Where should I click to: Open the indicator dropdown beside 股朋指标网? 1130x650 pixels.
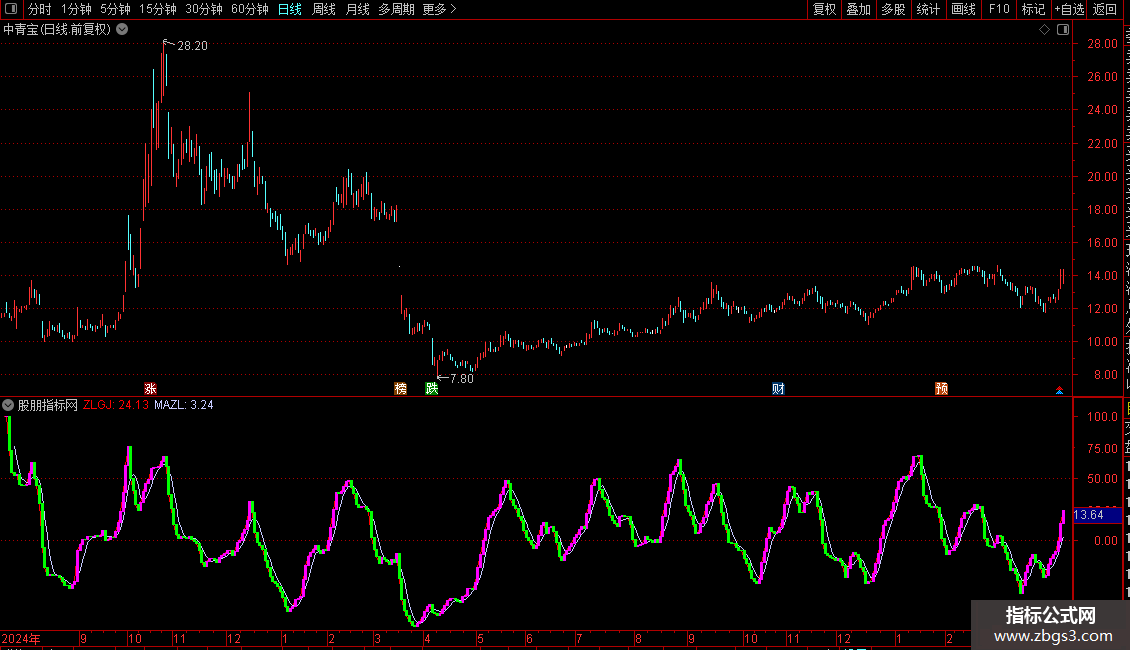[8, 405]
